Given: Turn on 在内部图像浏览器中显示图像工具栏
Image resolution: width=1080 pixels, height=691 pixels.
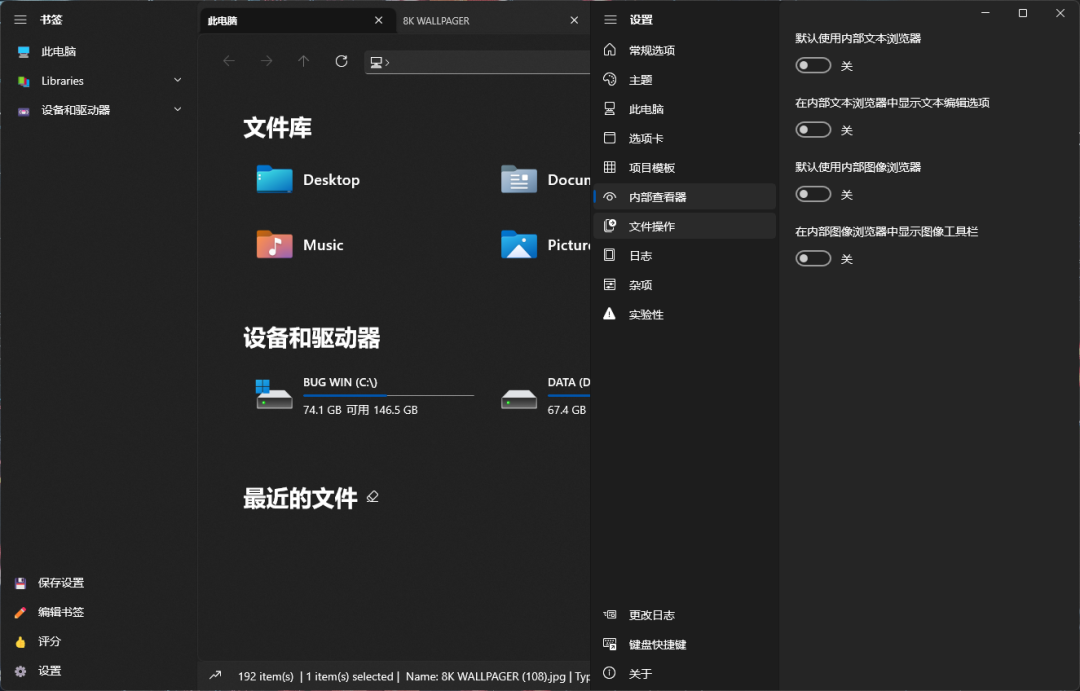Looking at the screenshot, I should [x=813, y=258].
